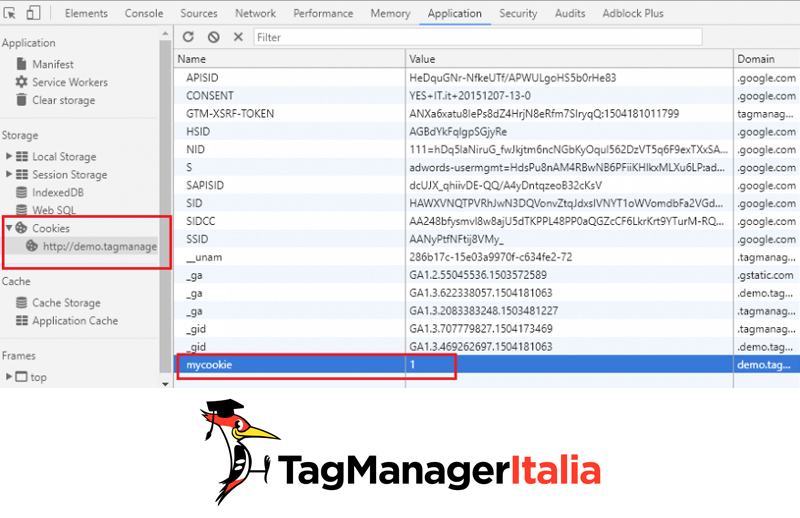This screenshot has height=518, width=800.
Task: Open the Adblock Plus tab
Action: click(633, 13)
